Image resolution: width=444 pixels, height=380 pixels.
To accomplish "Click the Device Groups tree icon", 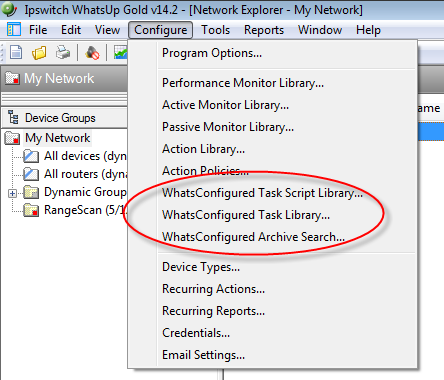I will 14,117.
